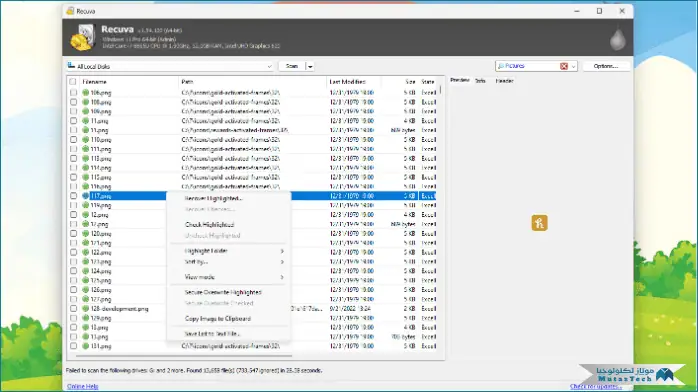Click green status dot of 124.png
698x392 pixels.
(85, 271)
